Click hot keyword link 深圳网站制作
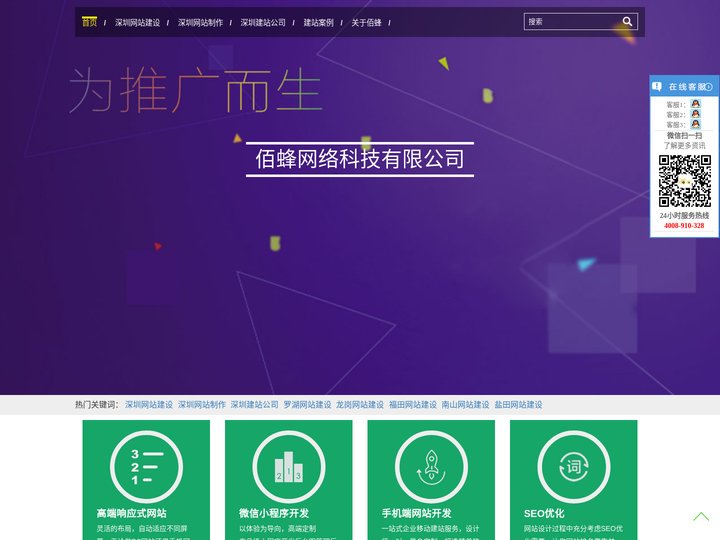 [202, 405]
